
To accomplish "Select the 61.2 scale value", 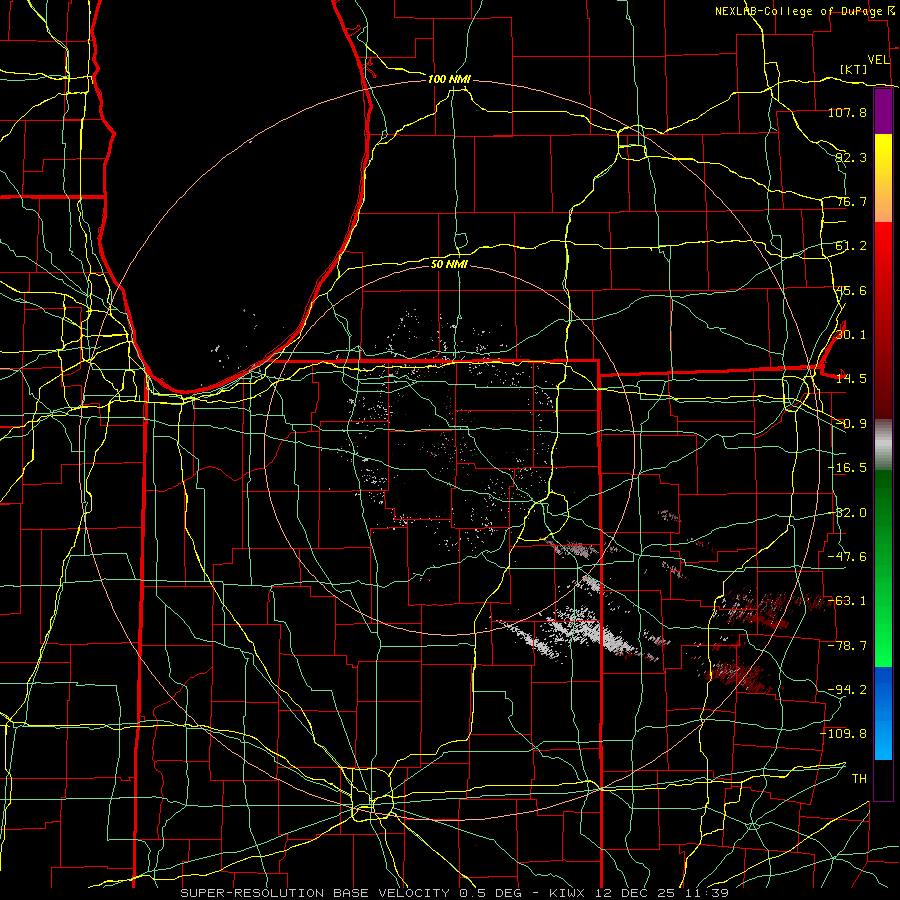I will coord(851,246).
